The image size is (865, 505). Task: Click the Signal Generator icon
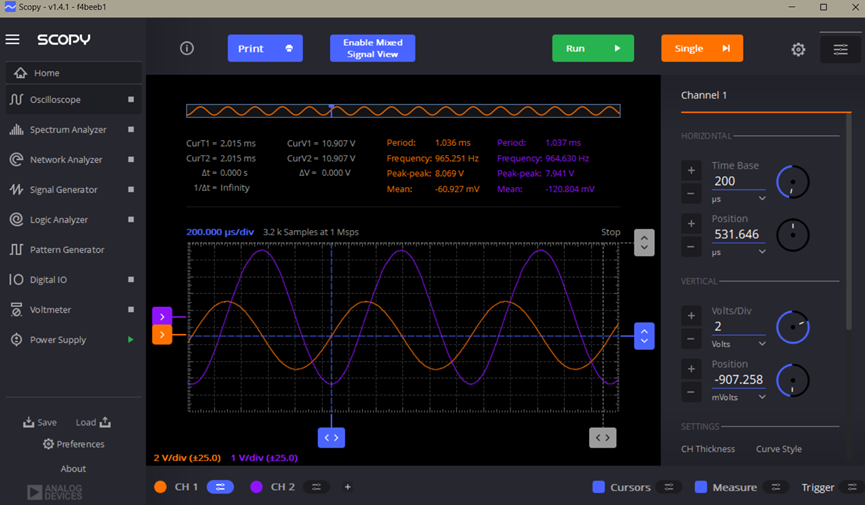click(x=16, y=189)
